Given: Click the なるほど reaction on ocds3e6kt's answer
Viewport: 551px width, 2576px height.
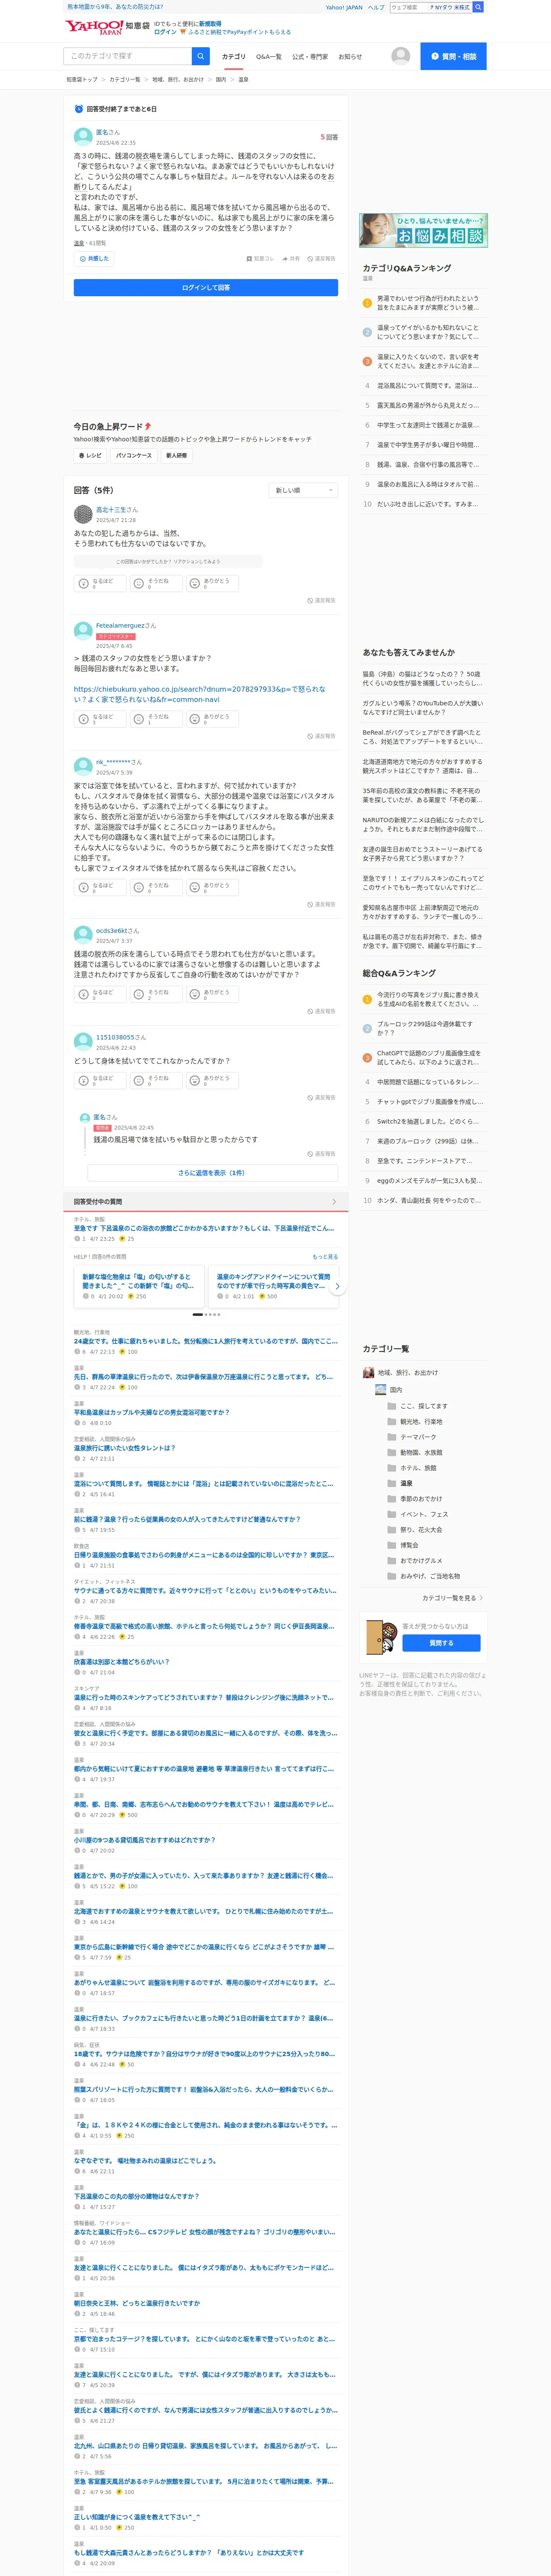Looking at the screenshot, I should 100,994.
